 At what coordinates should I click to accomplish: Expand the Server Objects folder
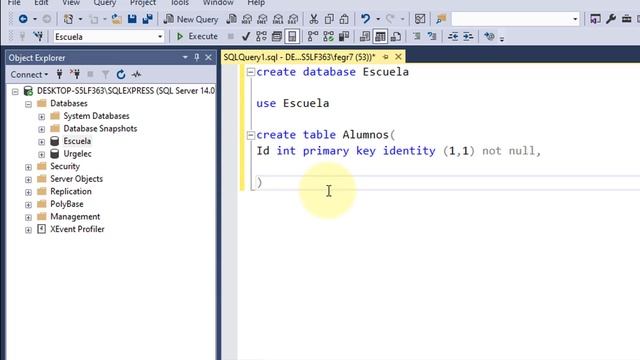pos(28,180)
